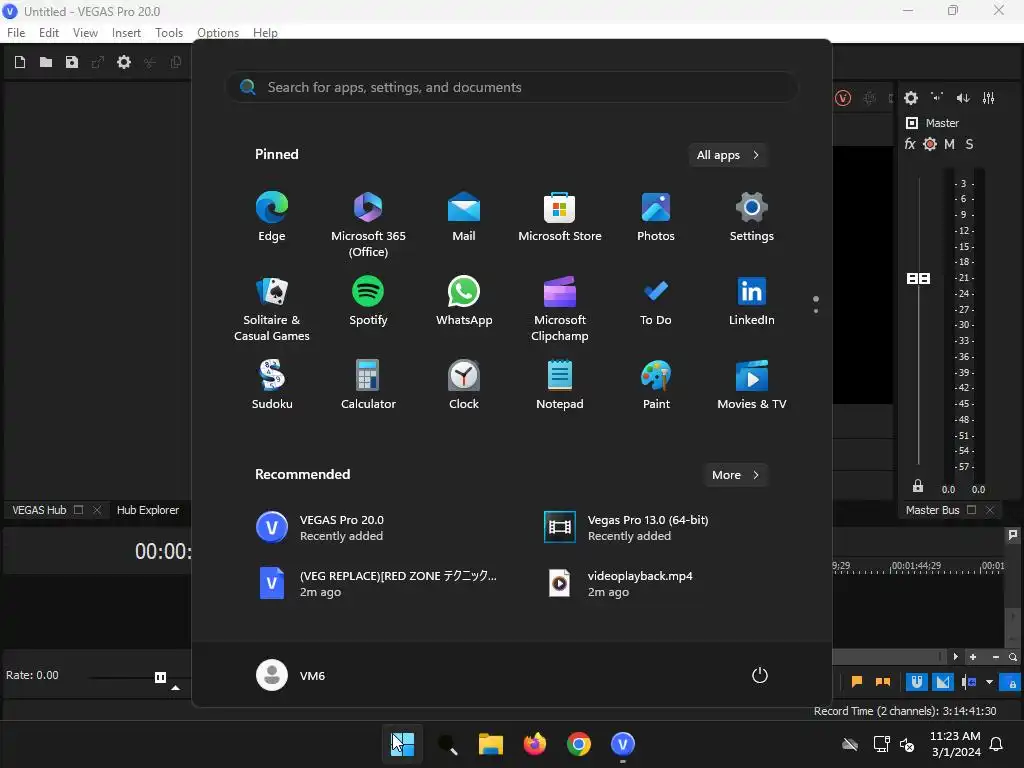Click the playback Rate slider handle
Viewport: 1024px width, 768px height.
pos(160,677)
